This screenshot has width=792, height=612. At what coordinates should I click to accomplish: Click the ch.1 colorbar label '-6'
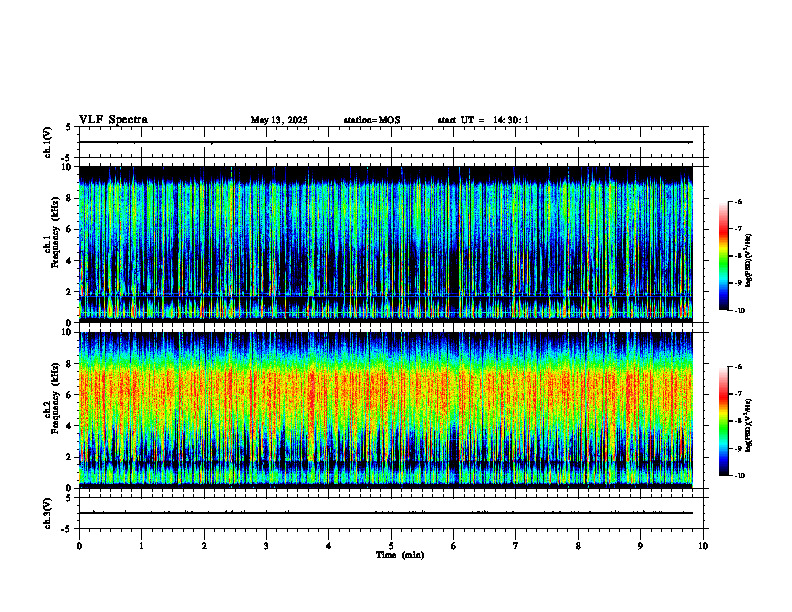click(738, 201)
